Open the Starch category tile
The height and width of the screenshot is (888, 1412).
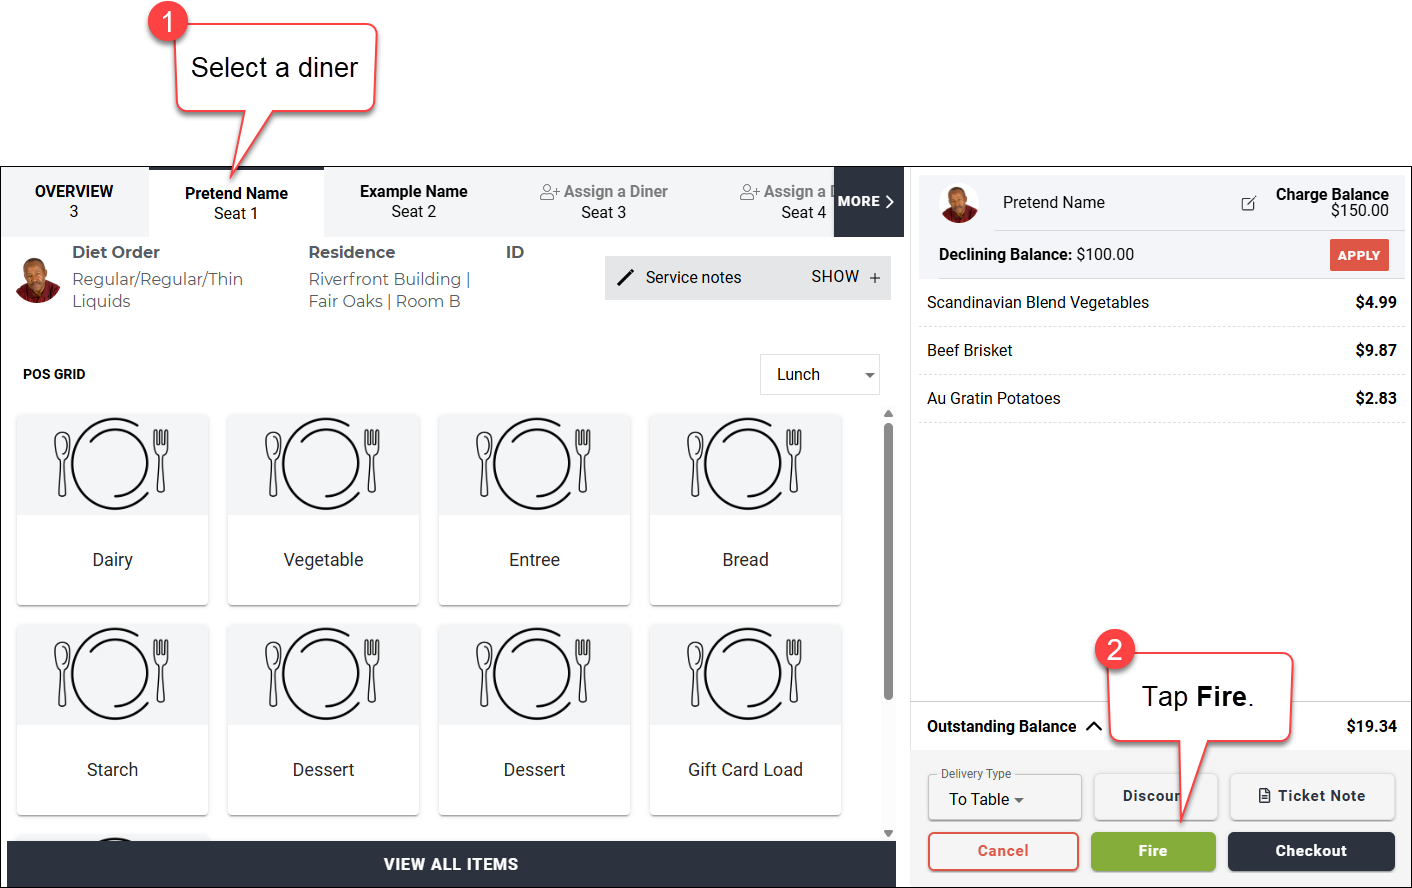click(112, 719)
